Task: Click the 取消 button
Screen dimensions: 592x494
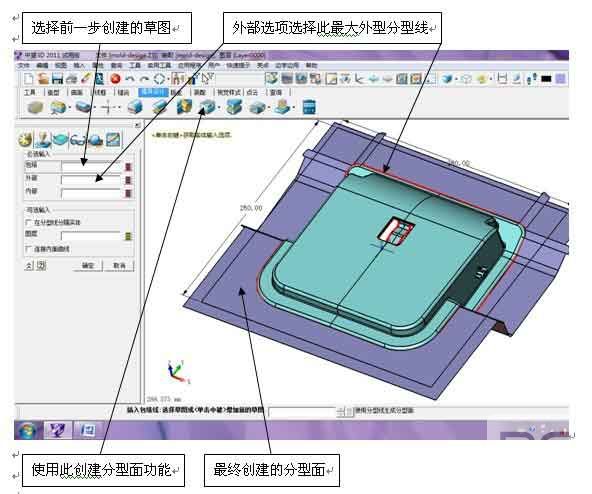Action: point(119,266)
